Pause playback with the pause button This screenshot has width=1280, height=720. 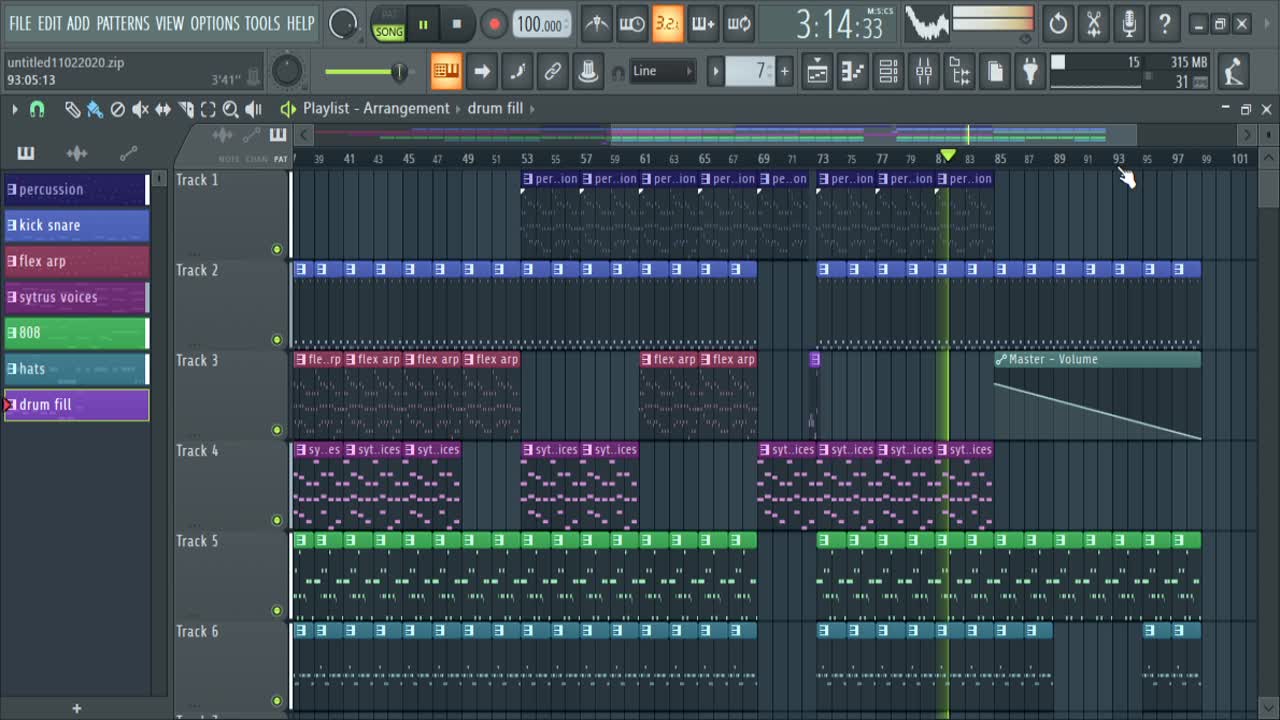click(x=423, y=24)
